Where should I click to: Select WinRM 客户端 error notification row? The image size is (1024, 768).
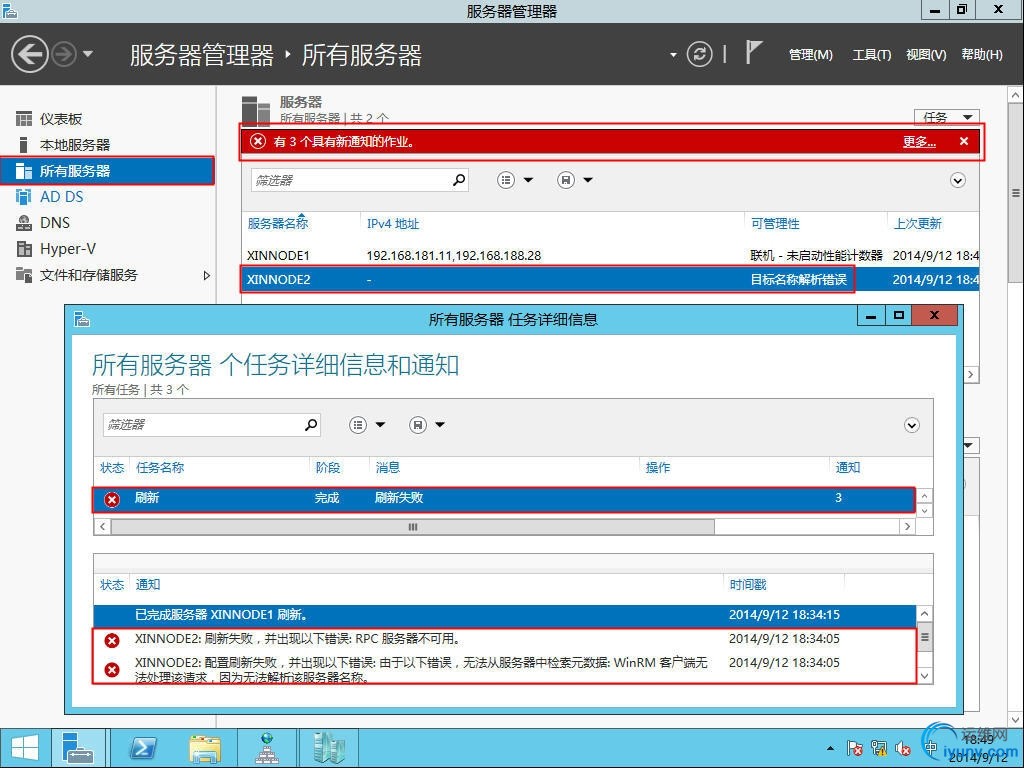tap(505, 669)
